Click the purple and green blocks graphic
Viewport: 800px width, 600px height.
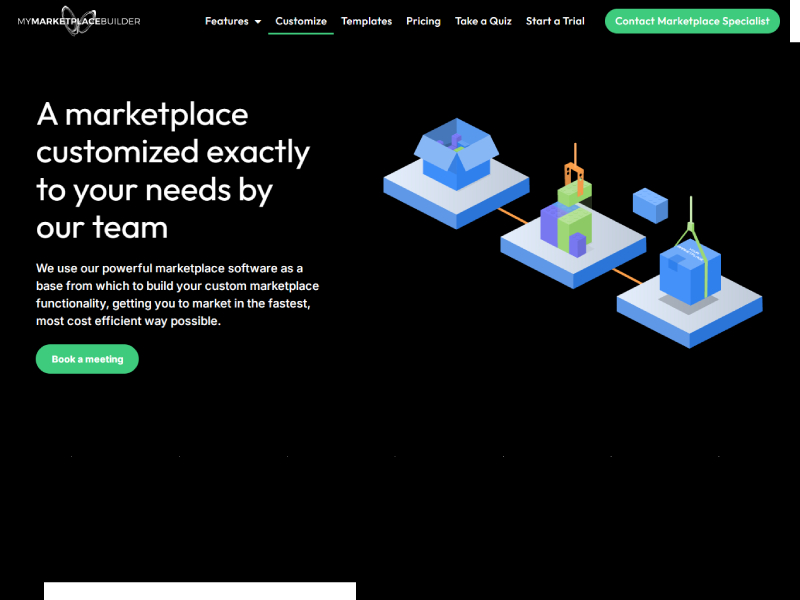[565, 227]
